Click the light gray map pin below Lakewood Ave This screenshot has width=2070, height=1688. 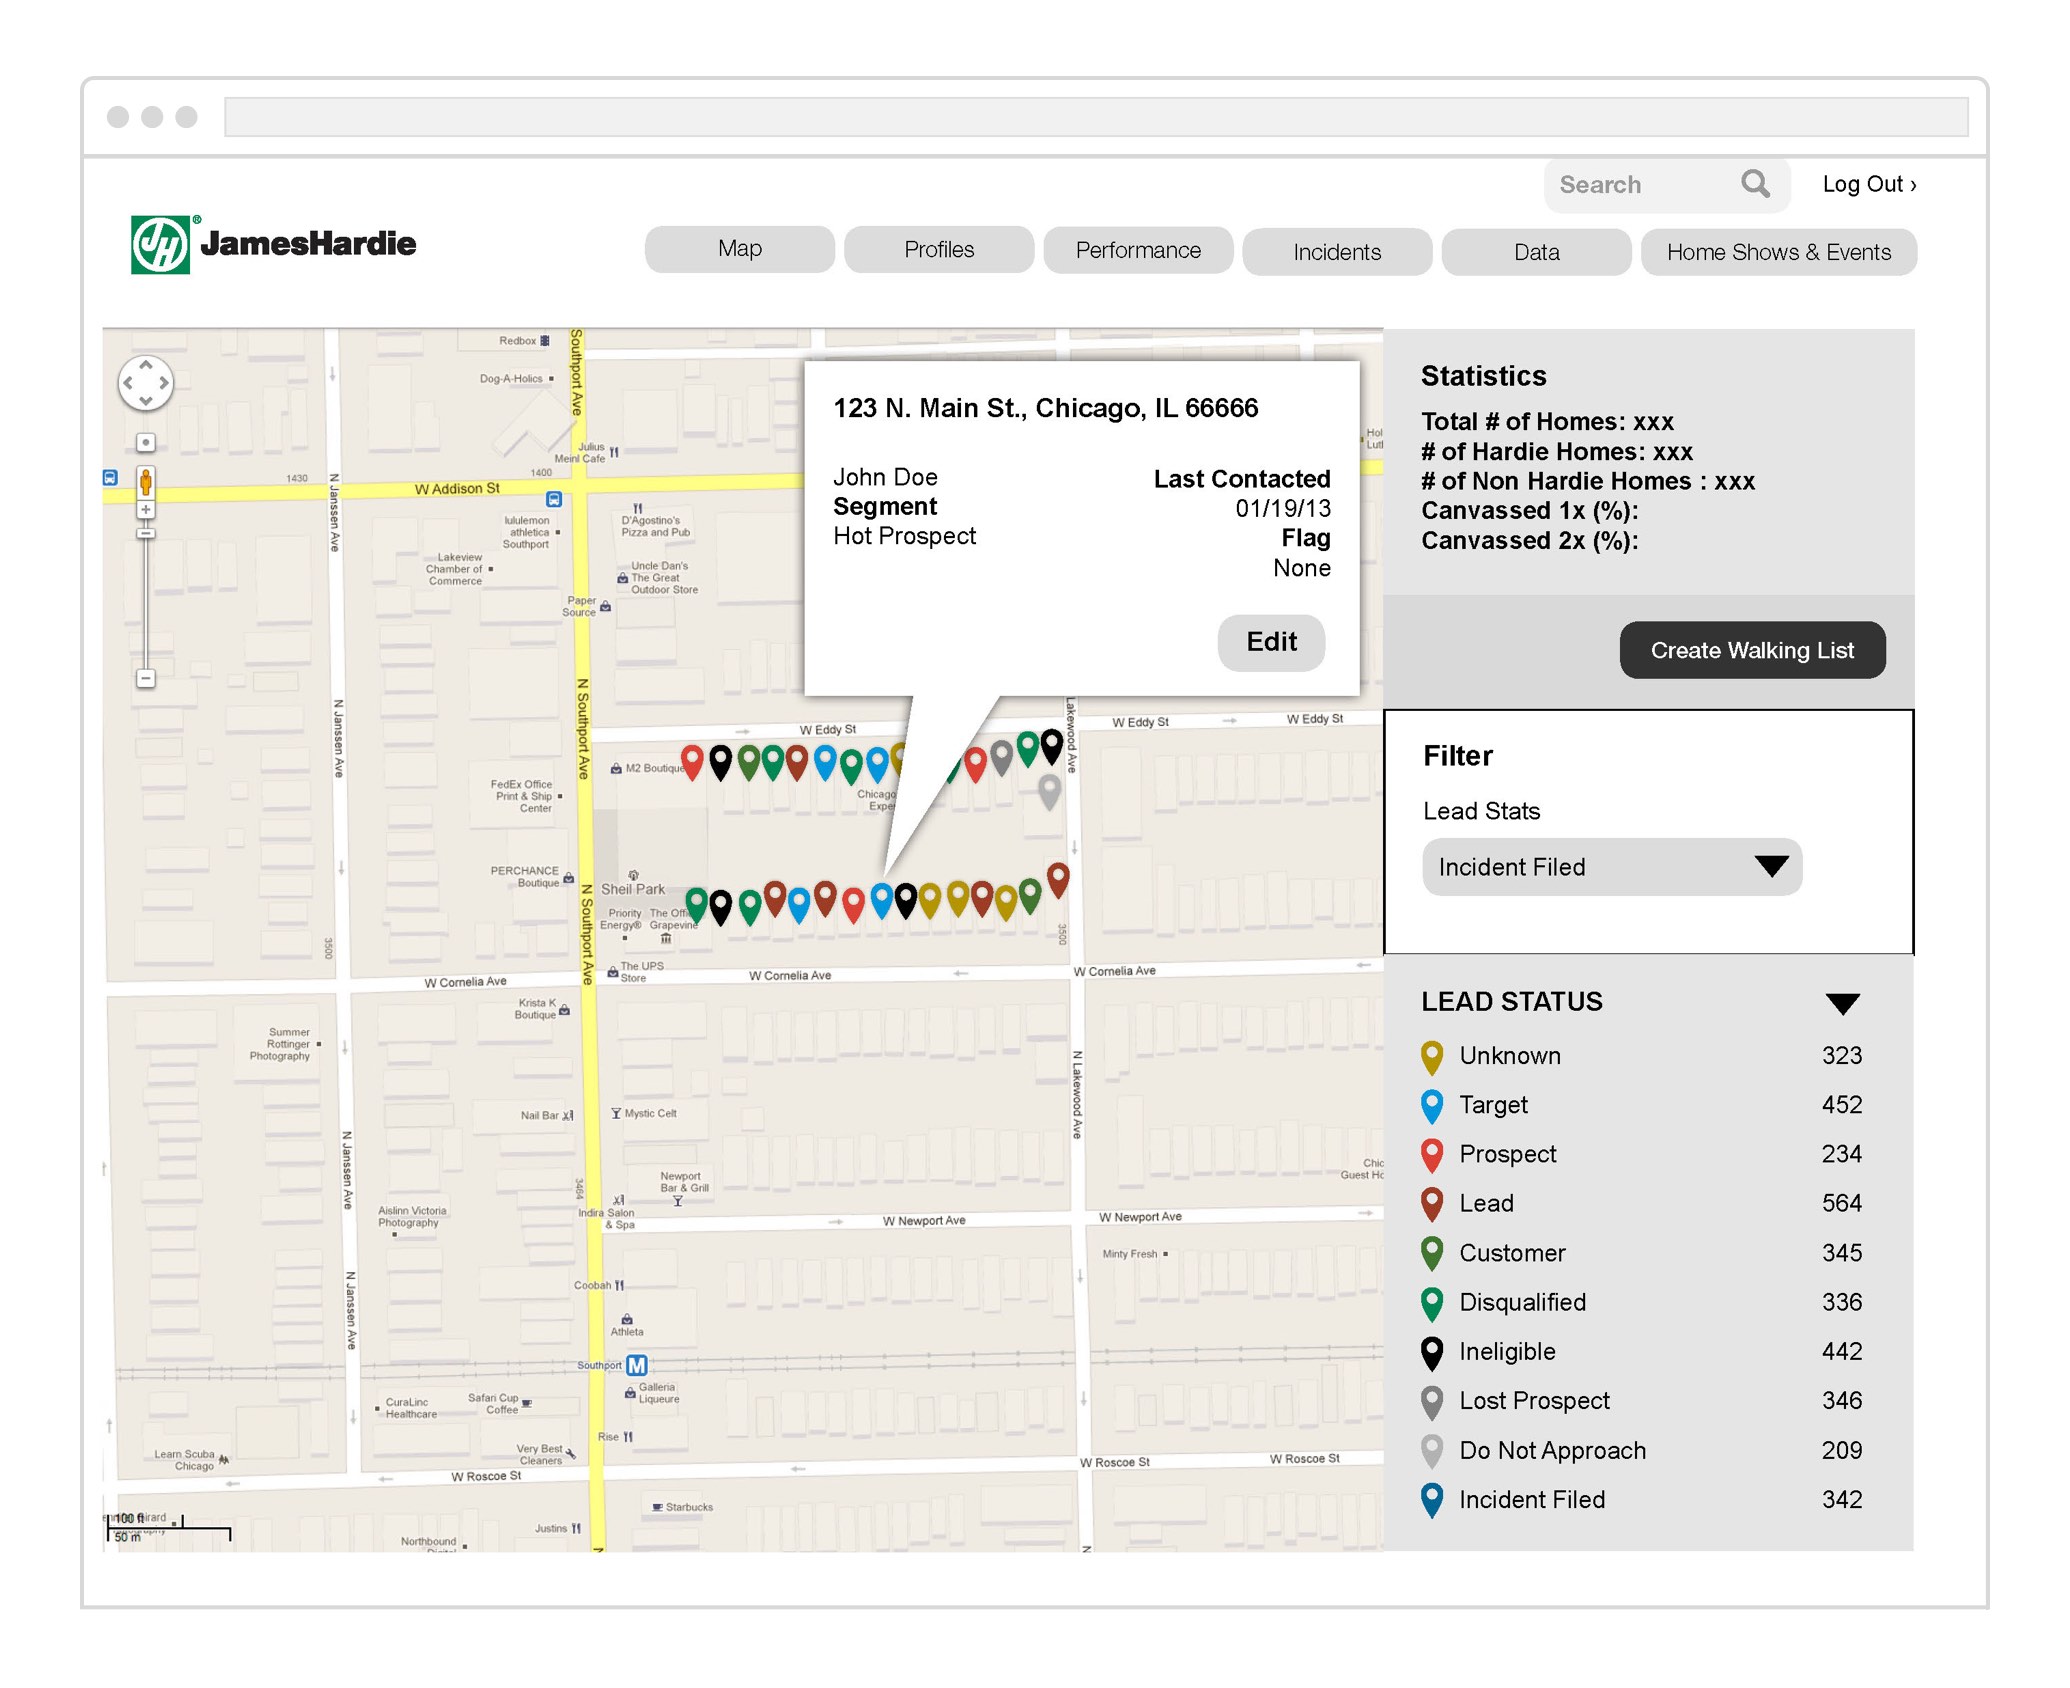coord(1048,791)
